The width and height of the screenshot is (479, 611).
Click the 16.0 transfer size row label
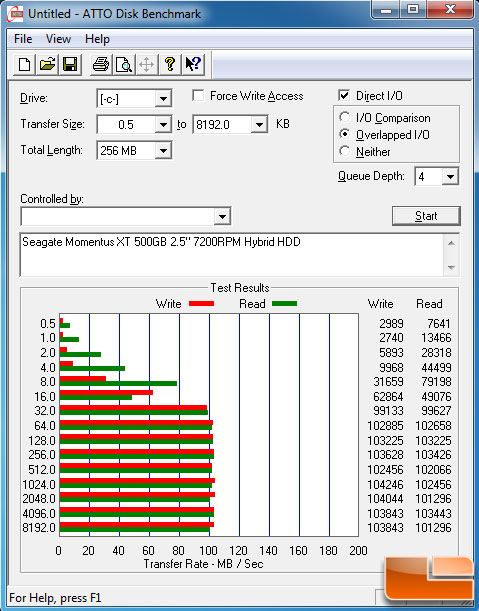coord(45,397)
